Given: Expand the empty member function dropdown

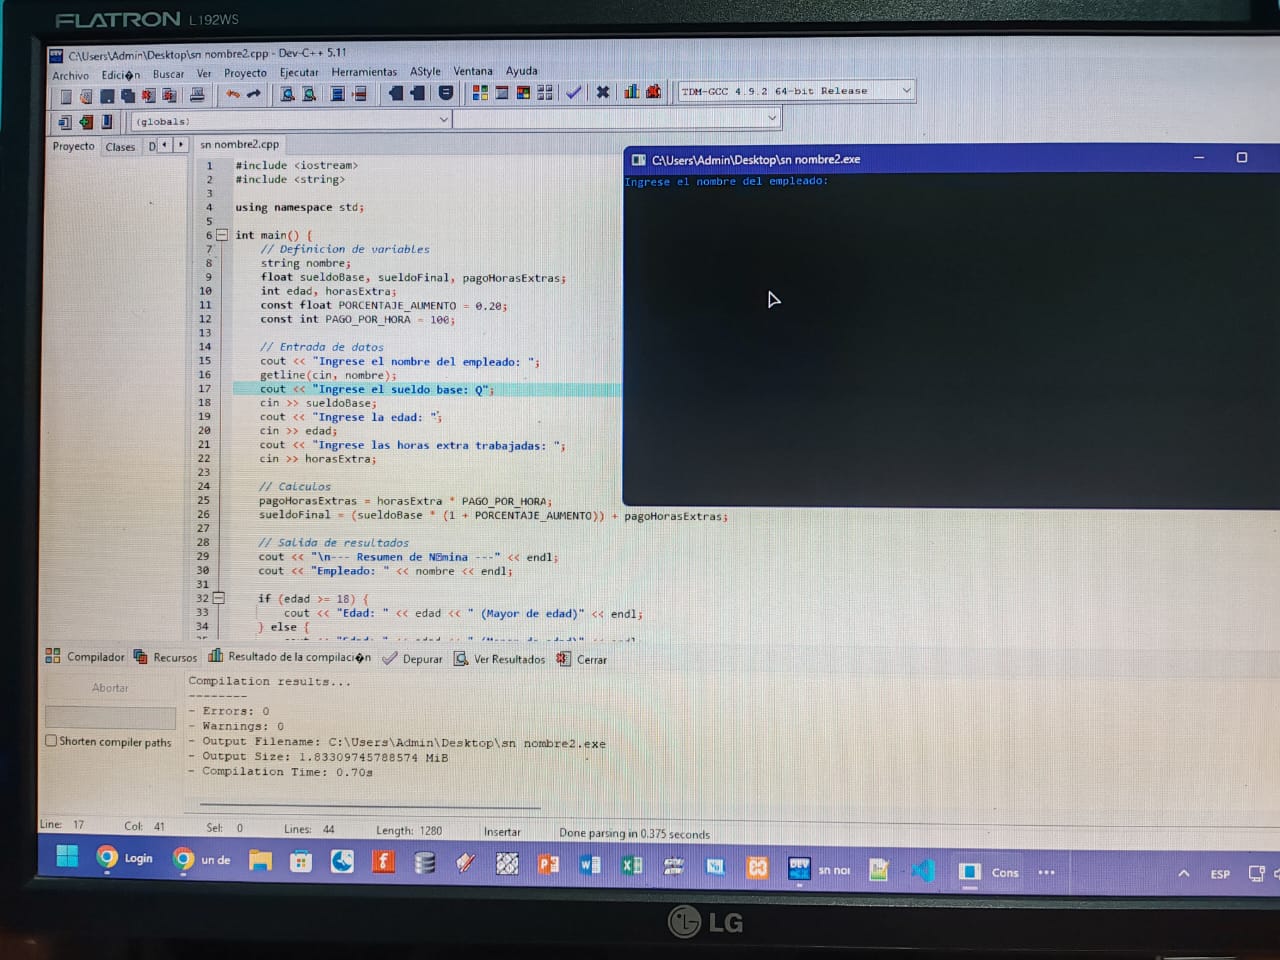Looking at the screenshot, I should (771, 118).
